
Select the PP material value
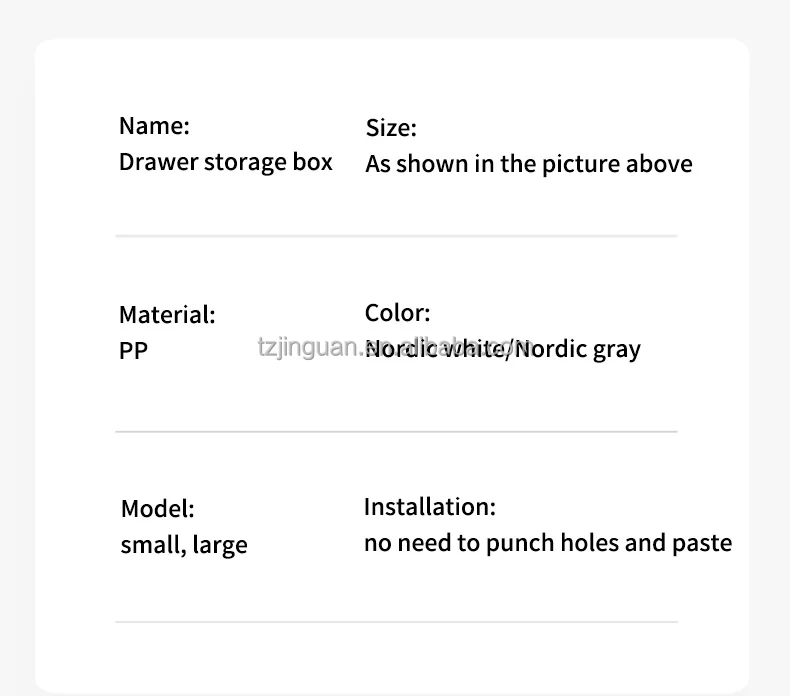[x=134, y=350]
